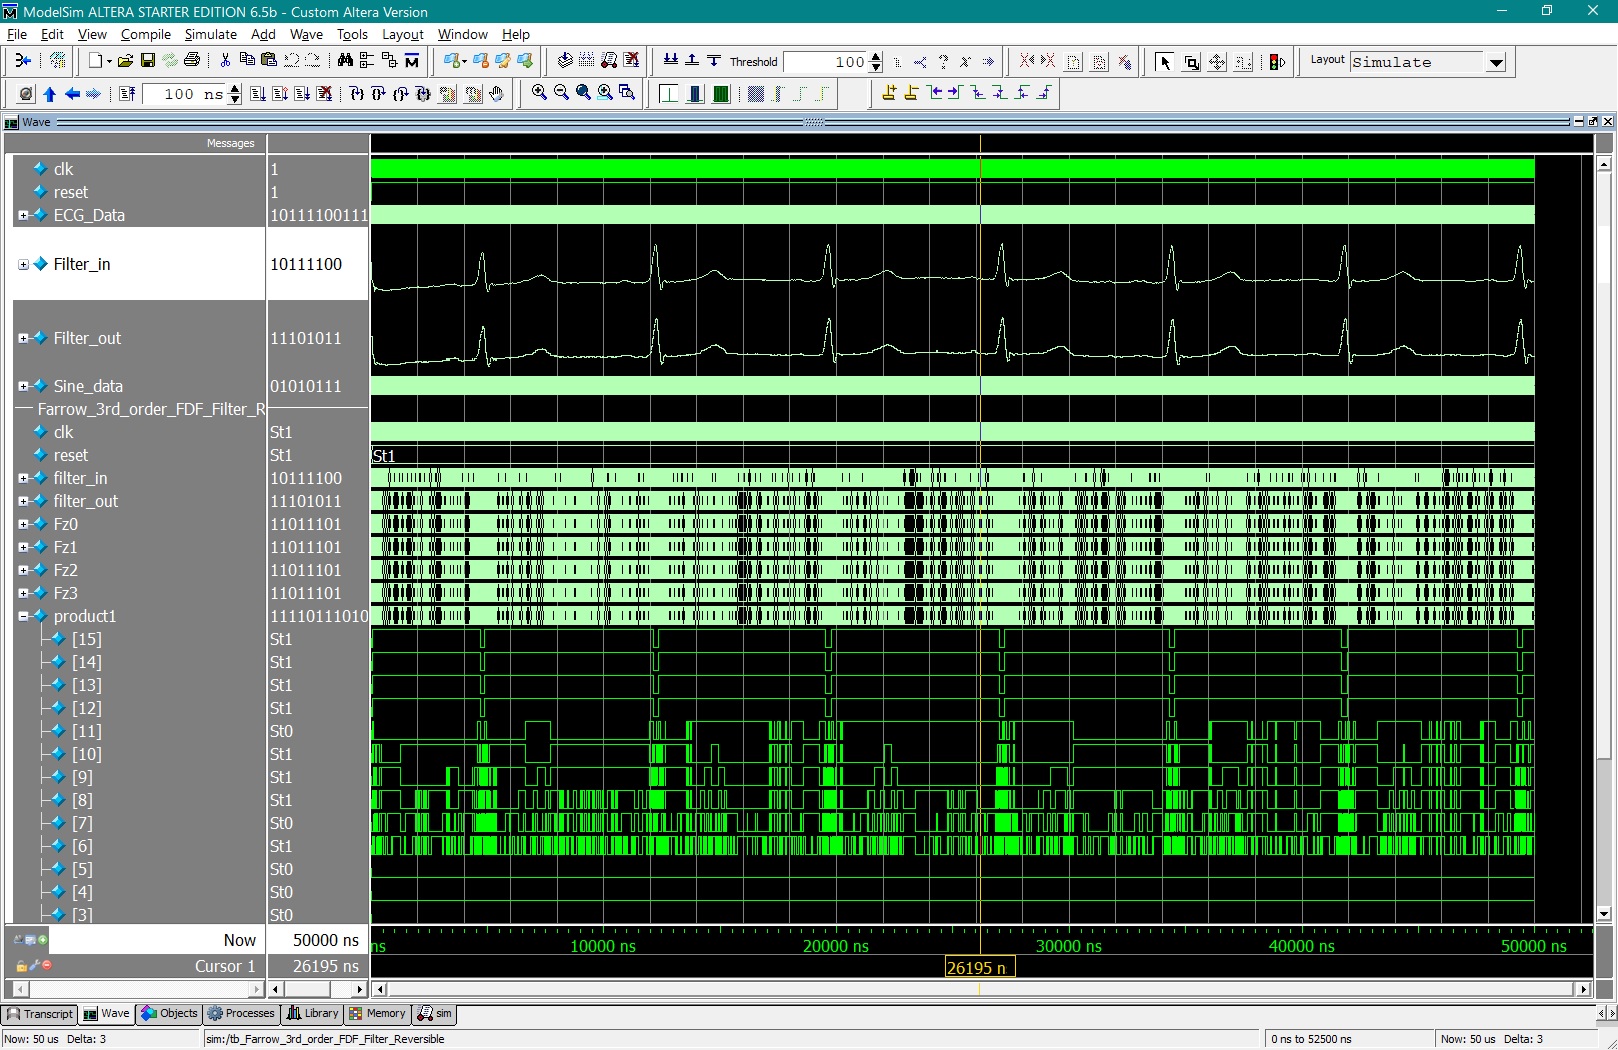Screen dimensions: 1618x1050
Task: Toggle the Pan Mode hand tool
Action: tap(497, 94)
